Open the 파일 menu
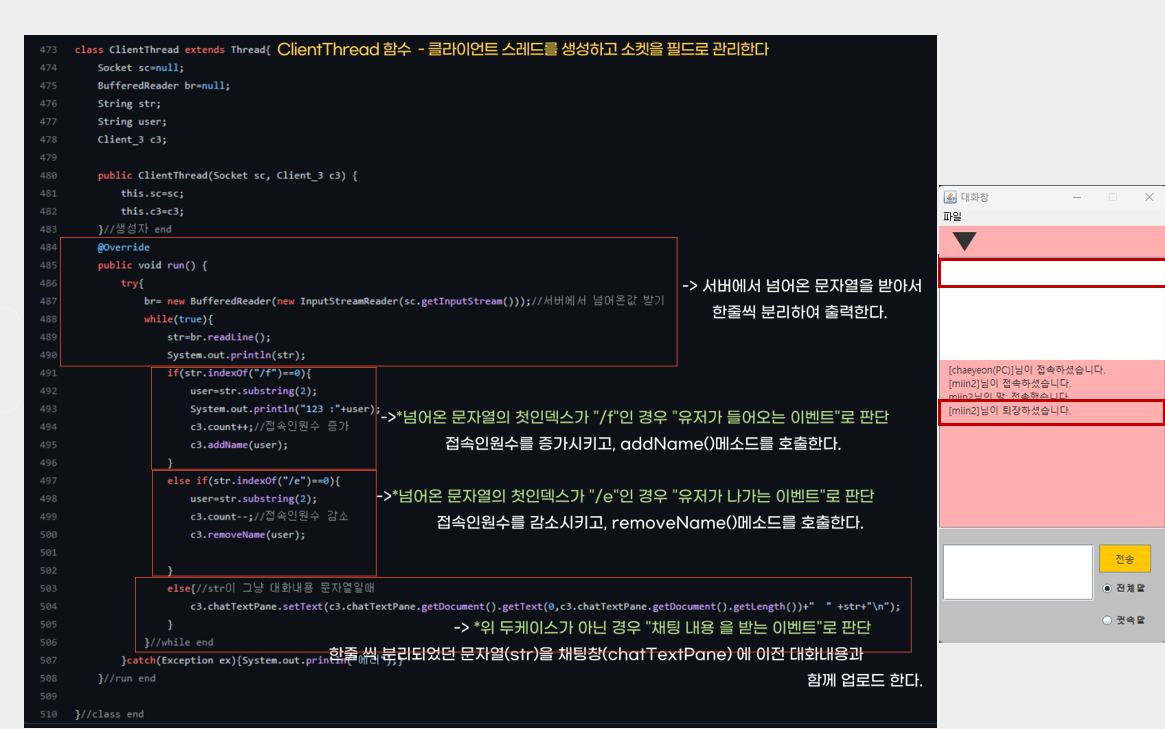The width and height of the screenshot is (1165, 729). [951, 216]
